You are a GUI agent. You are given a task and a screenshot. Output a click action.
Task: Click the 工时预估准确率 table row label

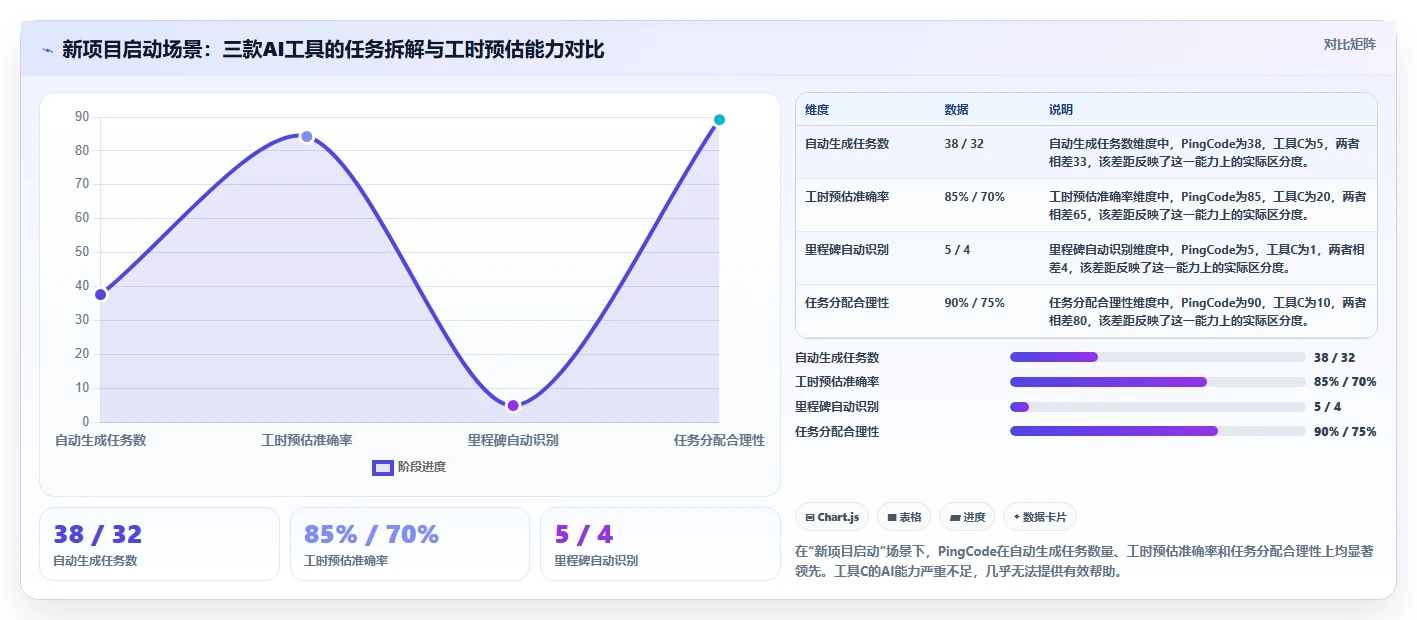[847, 197]
